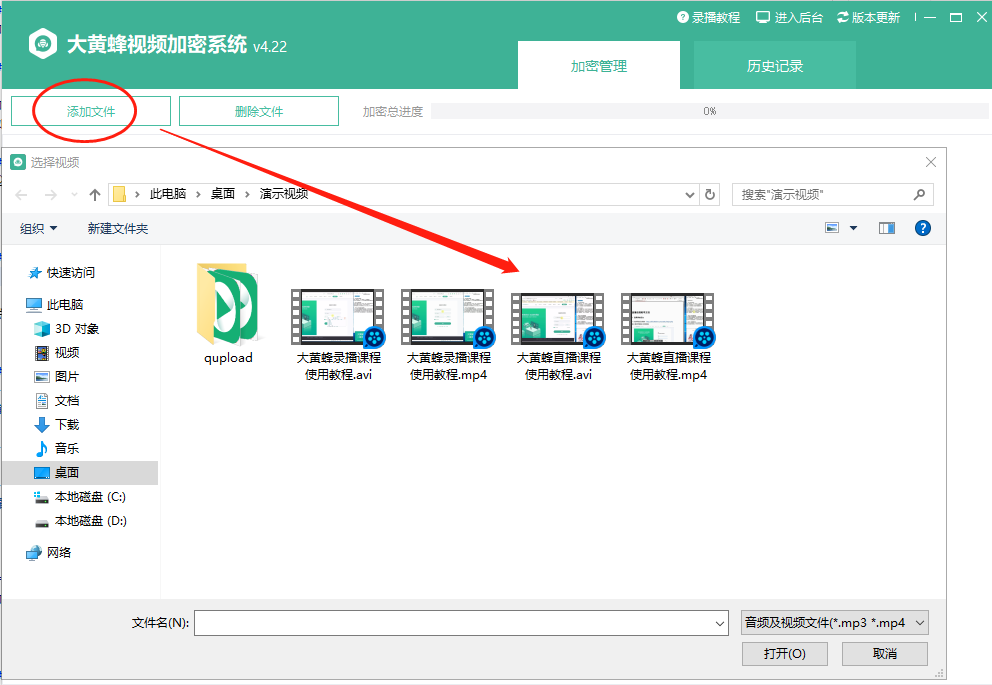The height and width of the screenshot is (685, 992).
Task: Click the 打开(O) button
Action: click(x=785, y=654)
